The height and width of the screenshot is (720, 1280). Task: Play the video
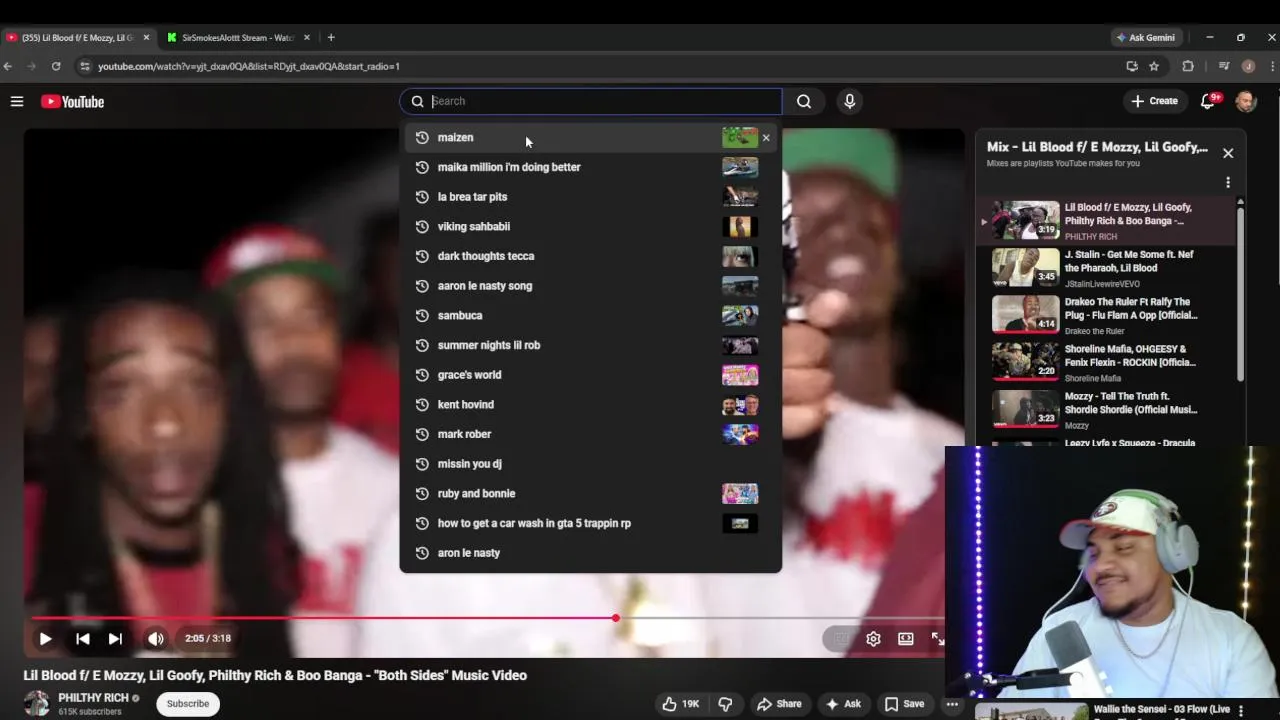[45, 638]
